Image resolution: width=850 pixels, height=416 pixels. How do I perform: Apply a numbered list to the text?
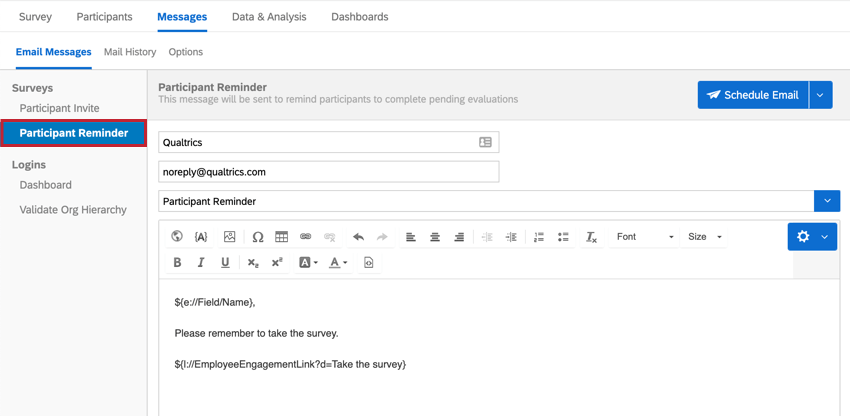(x=538, y=236)
